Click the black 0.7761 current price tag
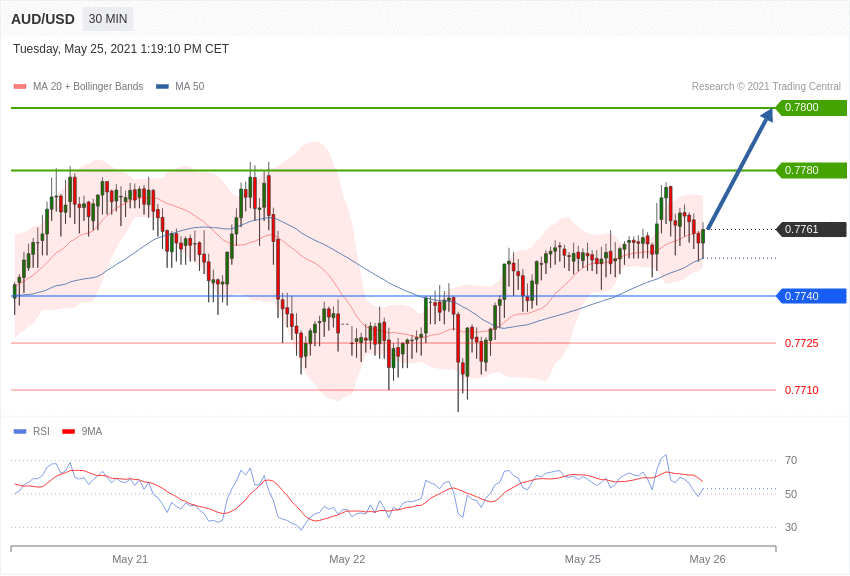This screenshot has width=850, height=576. 812,229
